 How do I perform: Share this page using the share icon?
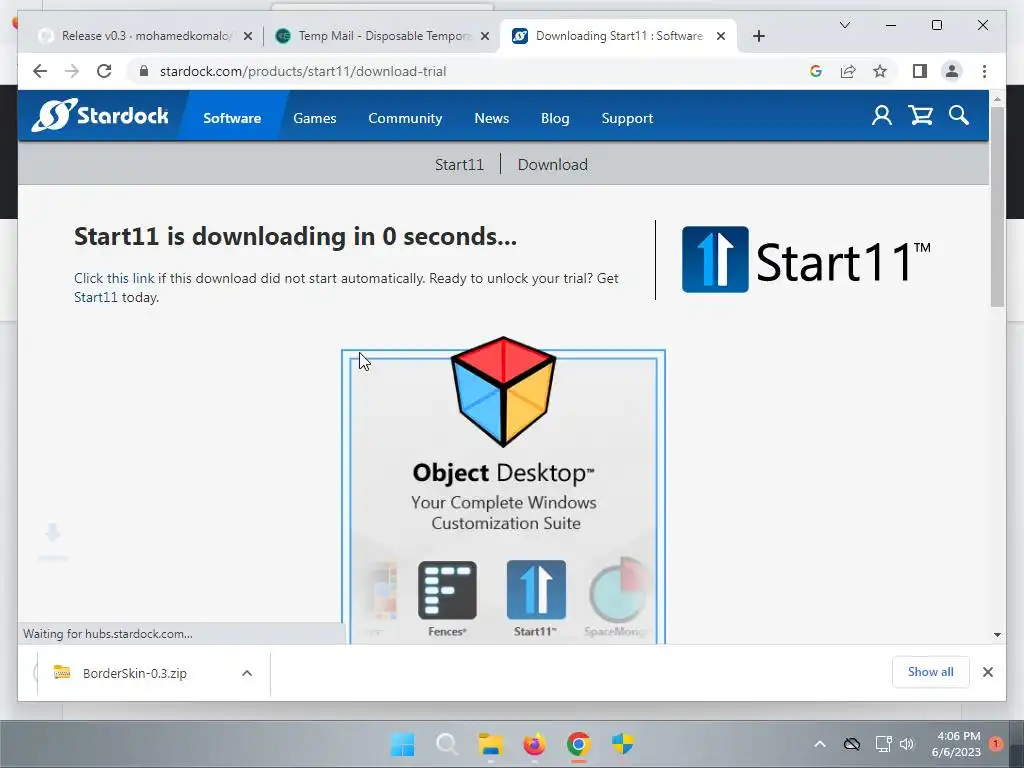tap(848, 71)
